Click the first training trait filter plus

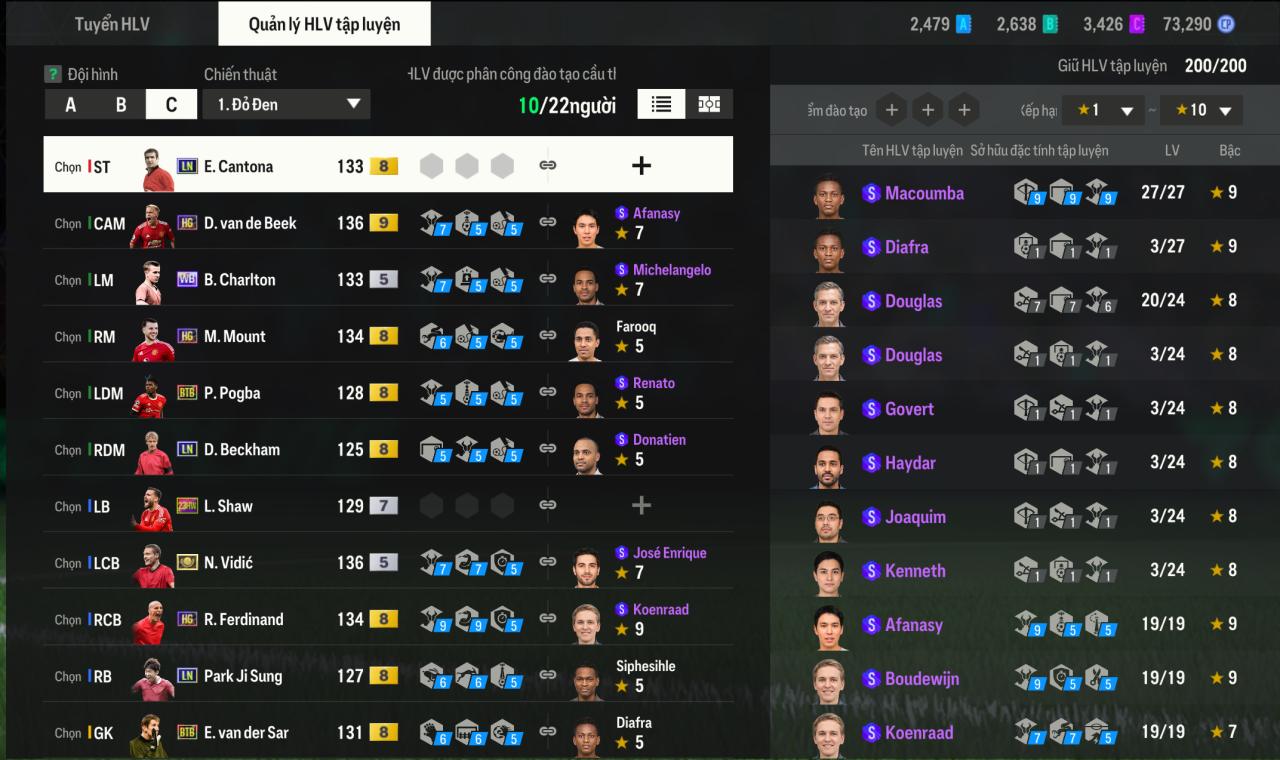892,110
